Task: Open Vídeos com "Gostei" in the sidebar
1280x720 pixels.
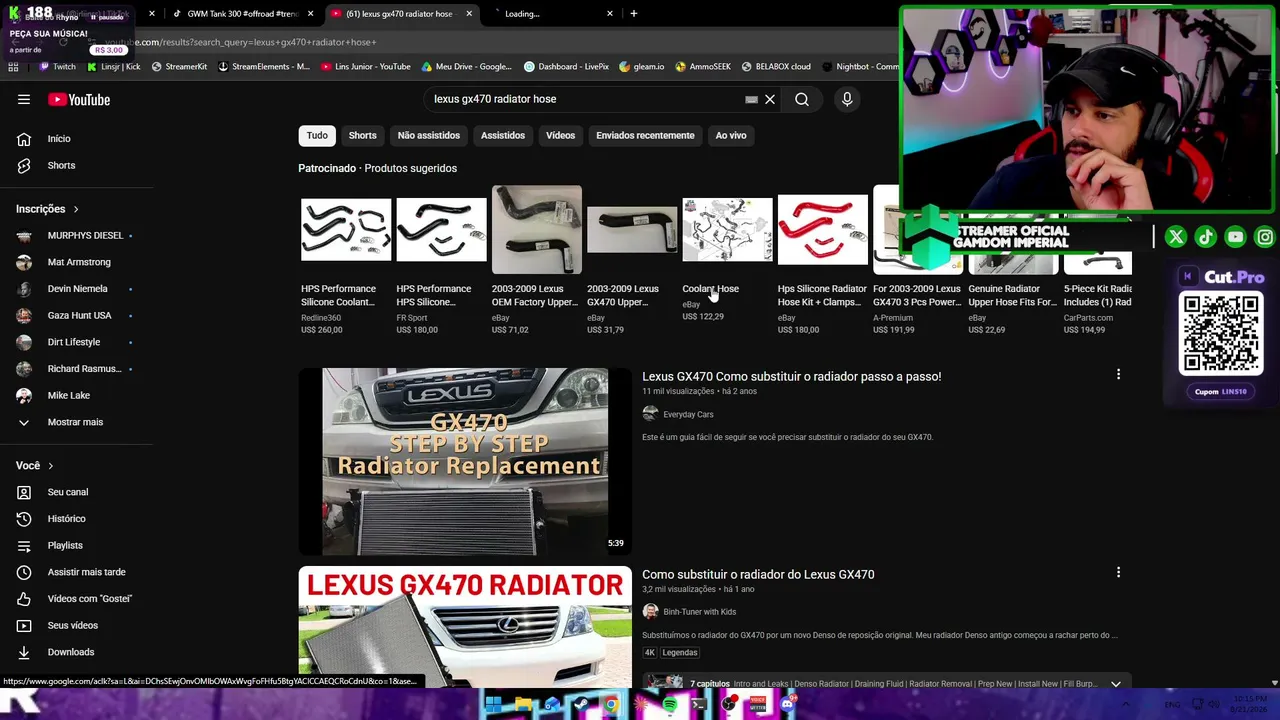Action: click(x=76, y=599)
